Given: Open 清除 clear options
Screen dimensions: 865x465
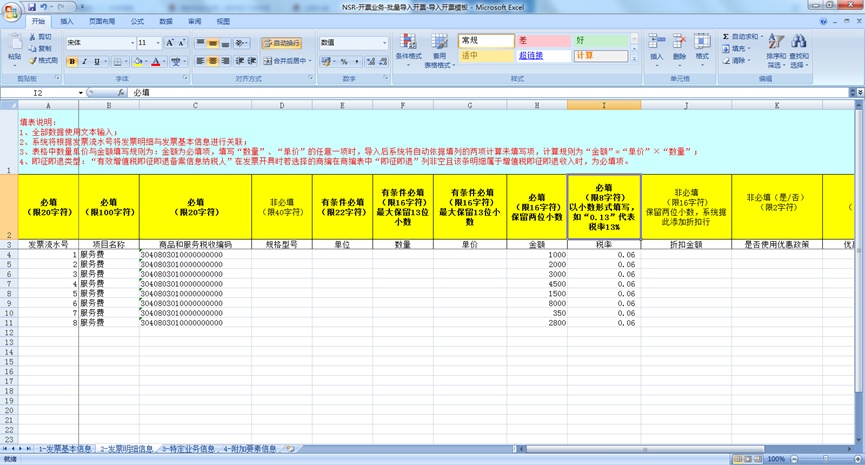Looking at the screenshot, I should click(x=736, y=61).
